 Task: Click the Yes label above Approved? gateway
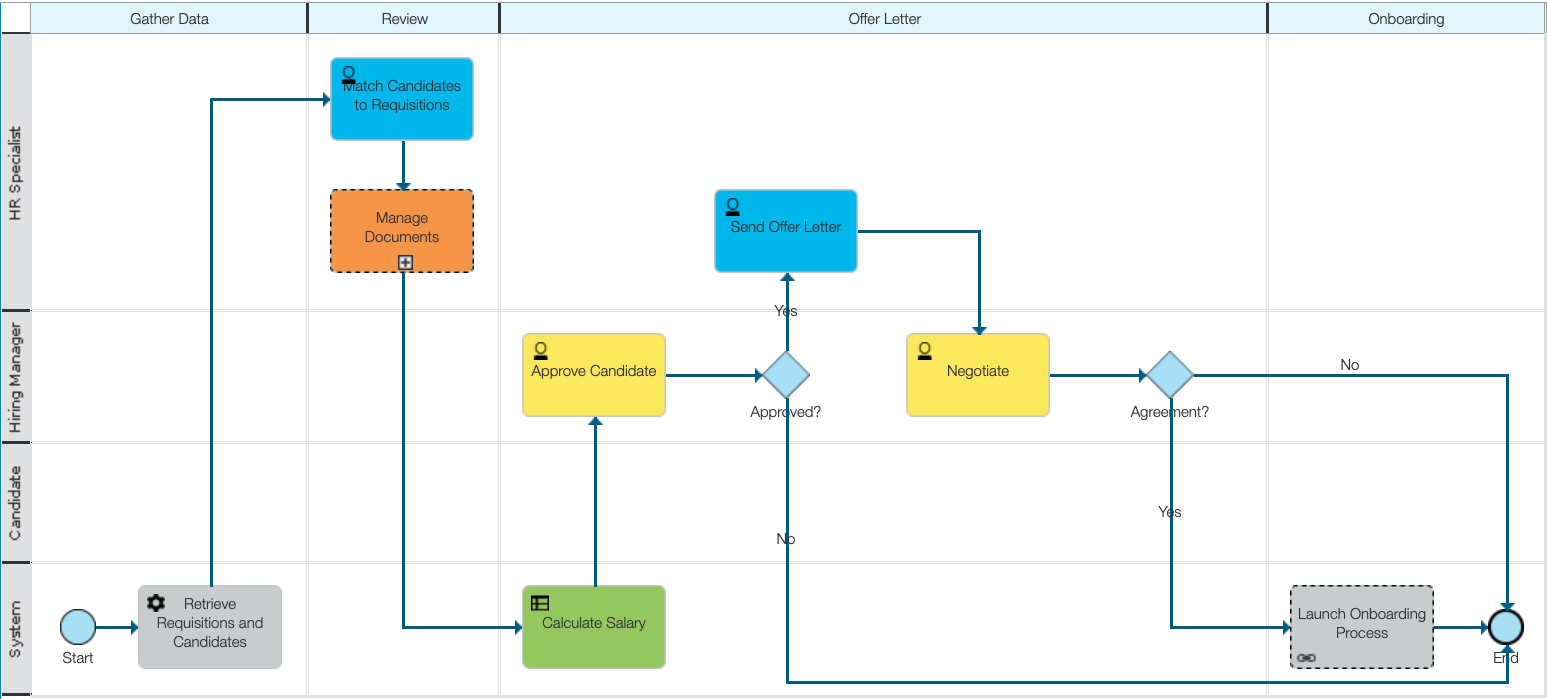click(786, 311)
